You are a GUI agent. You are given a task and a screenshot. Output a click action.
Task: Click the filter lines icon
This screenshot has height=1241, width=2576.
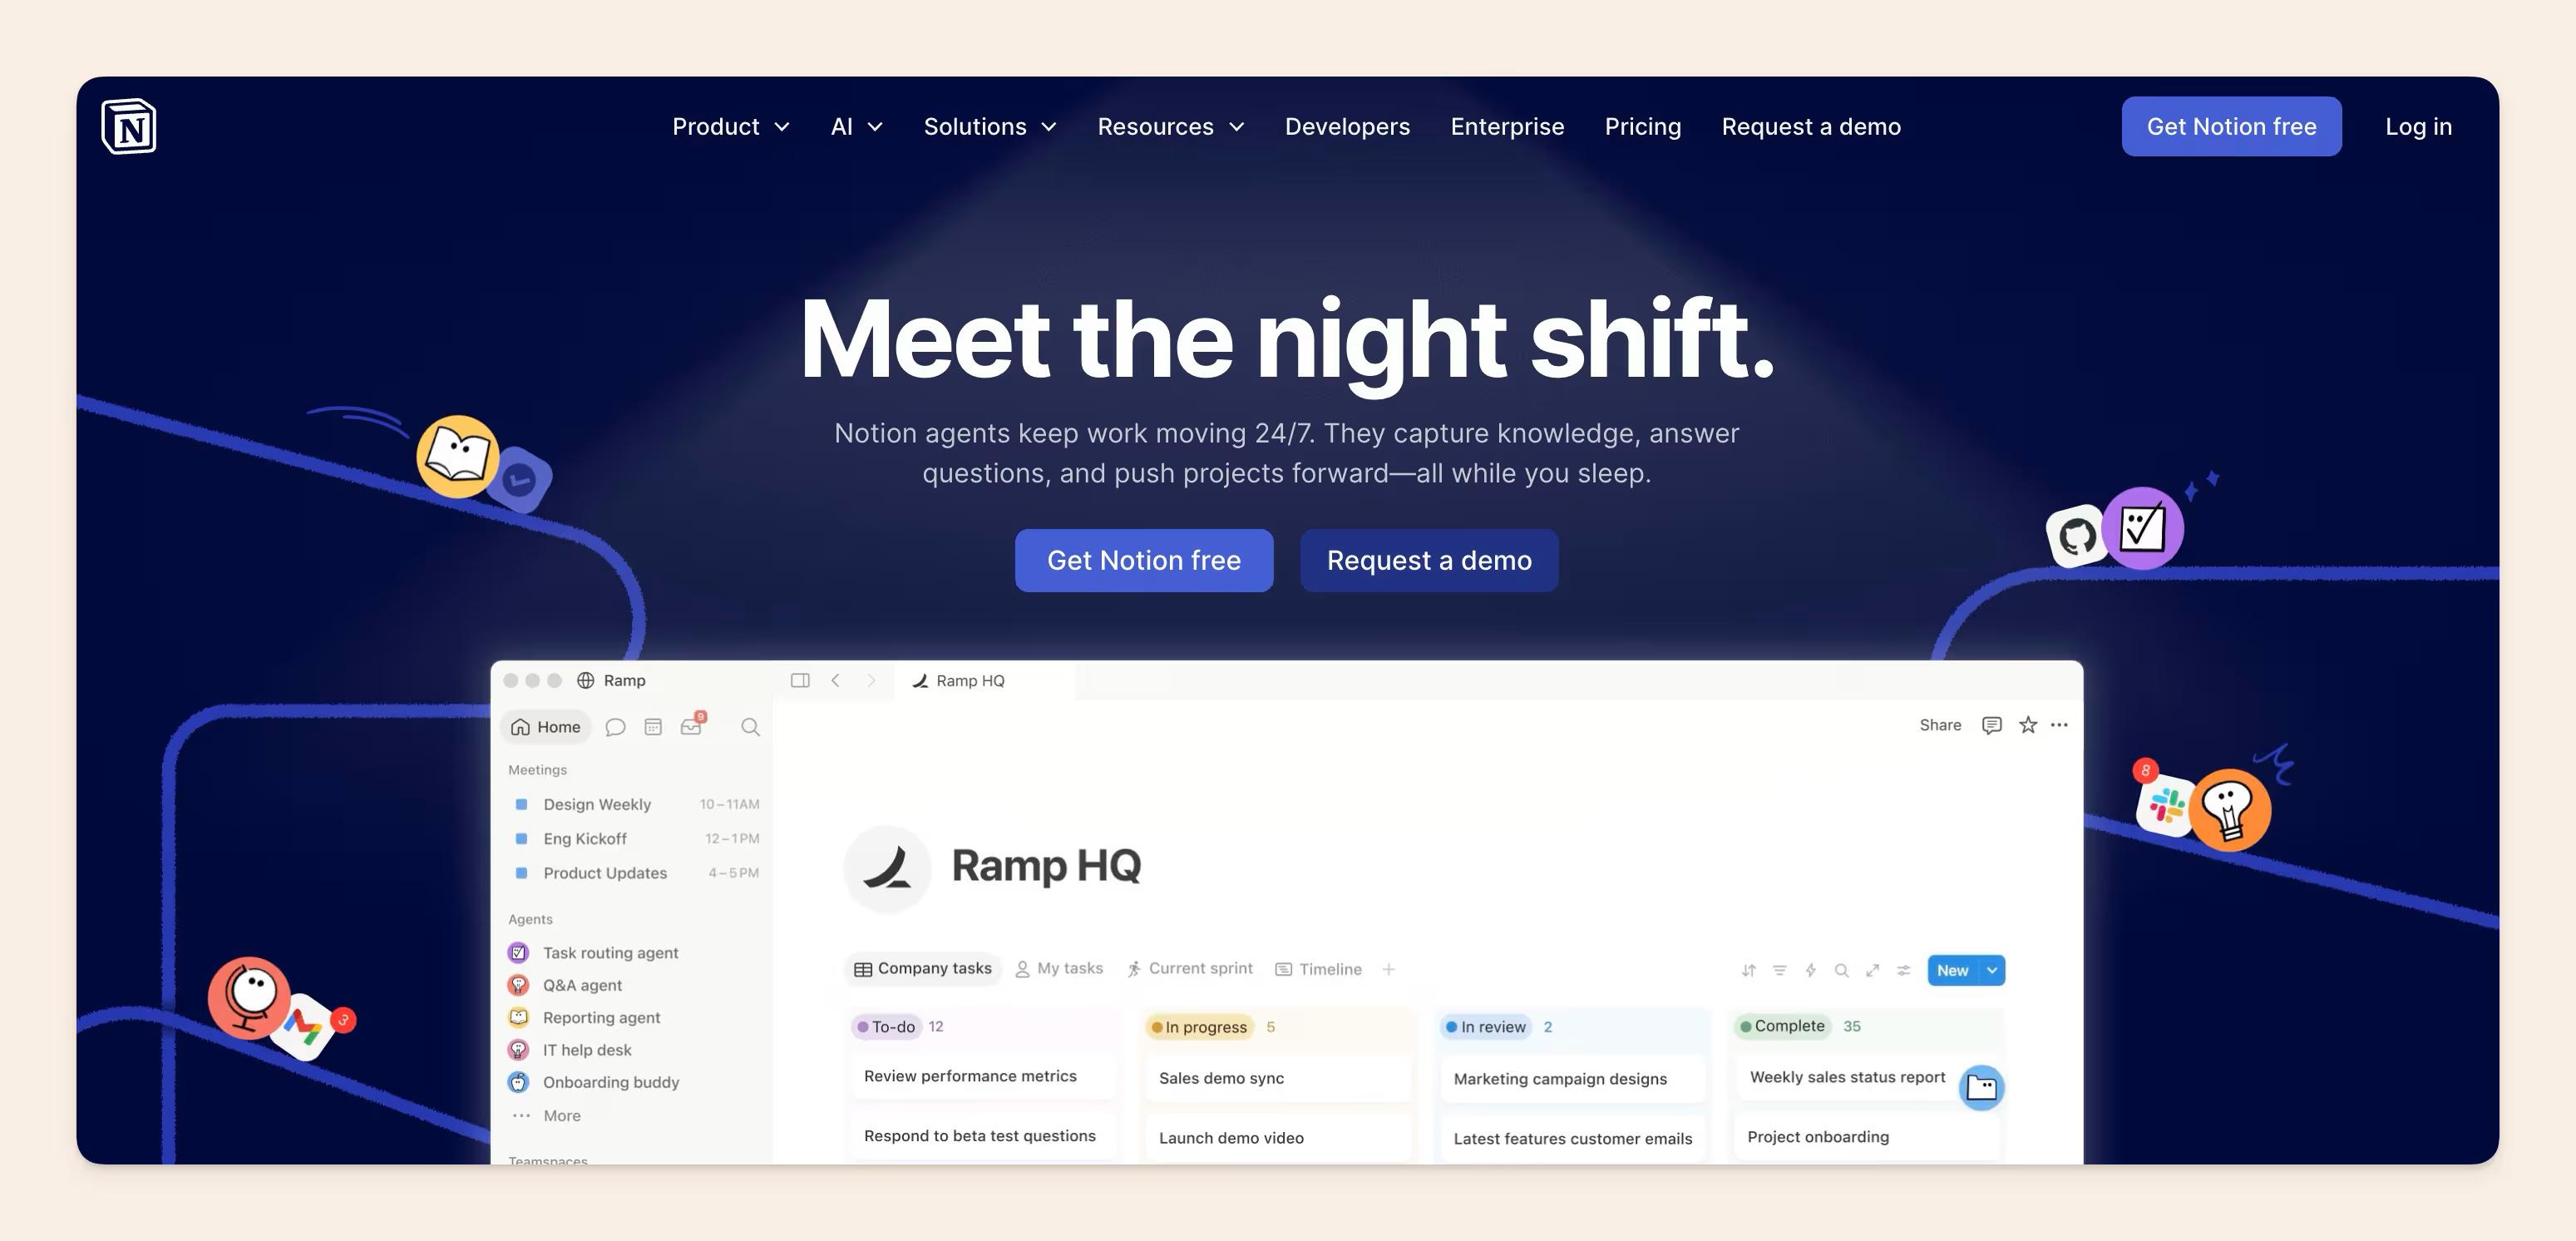1779,970
